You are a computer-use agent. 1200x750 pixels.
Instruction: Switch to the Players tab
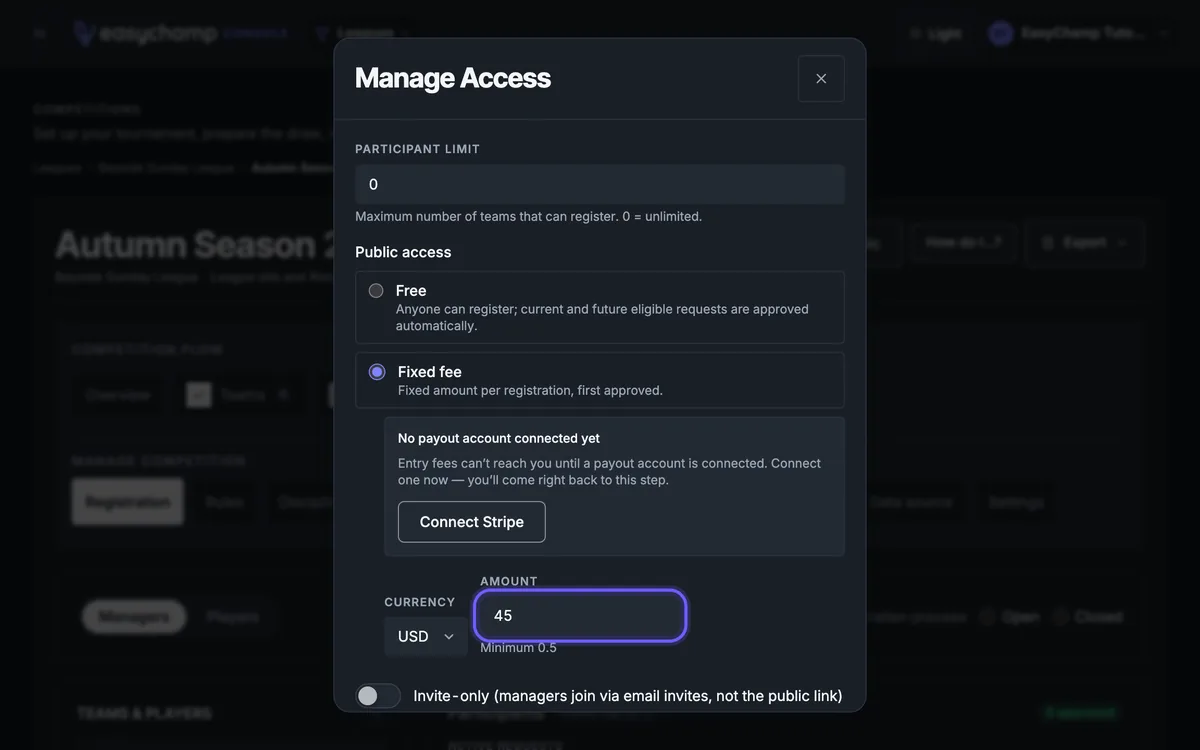point(233,617)
